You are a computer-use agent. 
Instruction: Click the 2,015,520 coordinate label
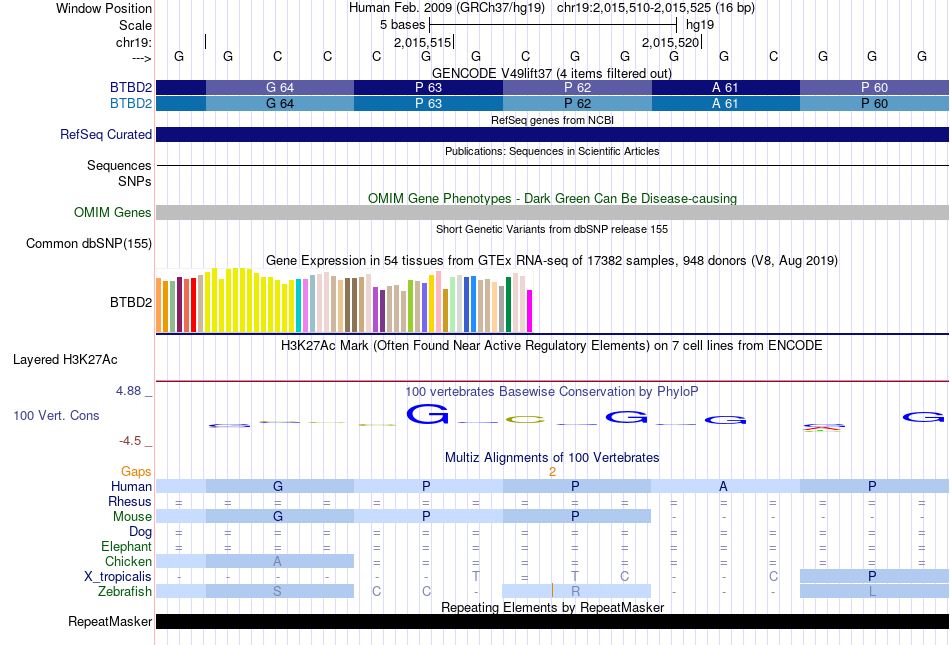coord(670,42)
